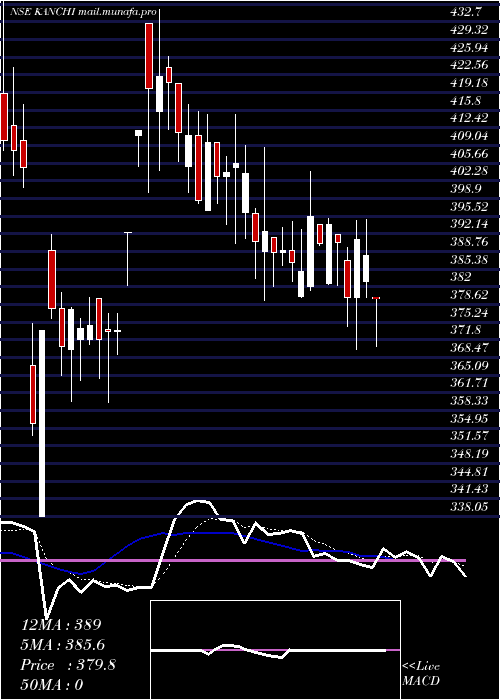Click the NSE KANCHI mail.munafa.pro title text

click(83, 12)
